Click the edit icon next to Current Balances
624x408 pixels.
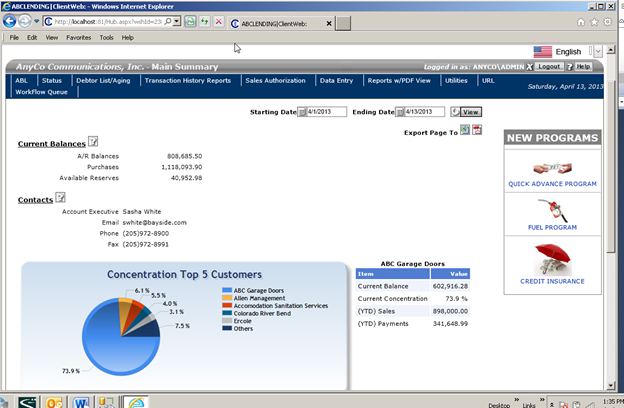click(93, 141)
